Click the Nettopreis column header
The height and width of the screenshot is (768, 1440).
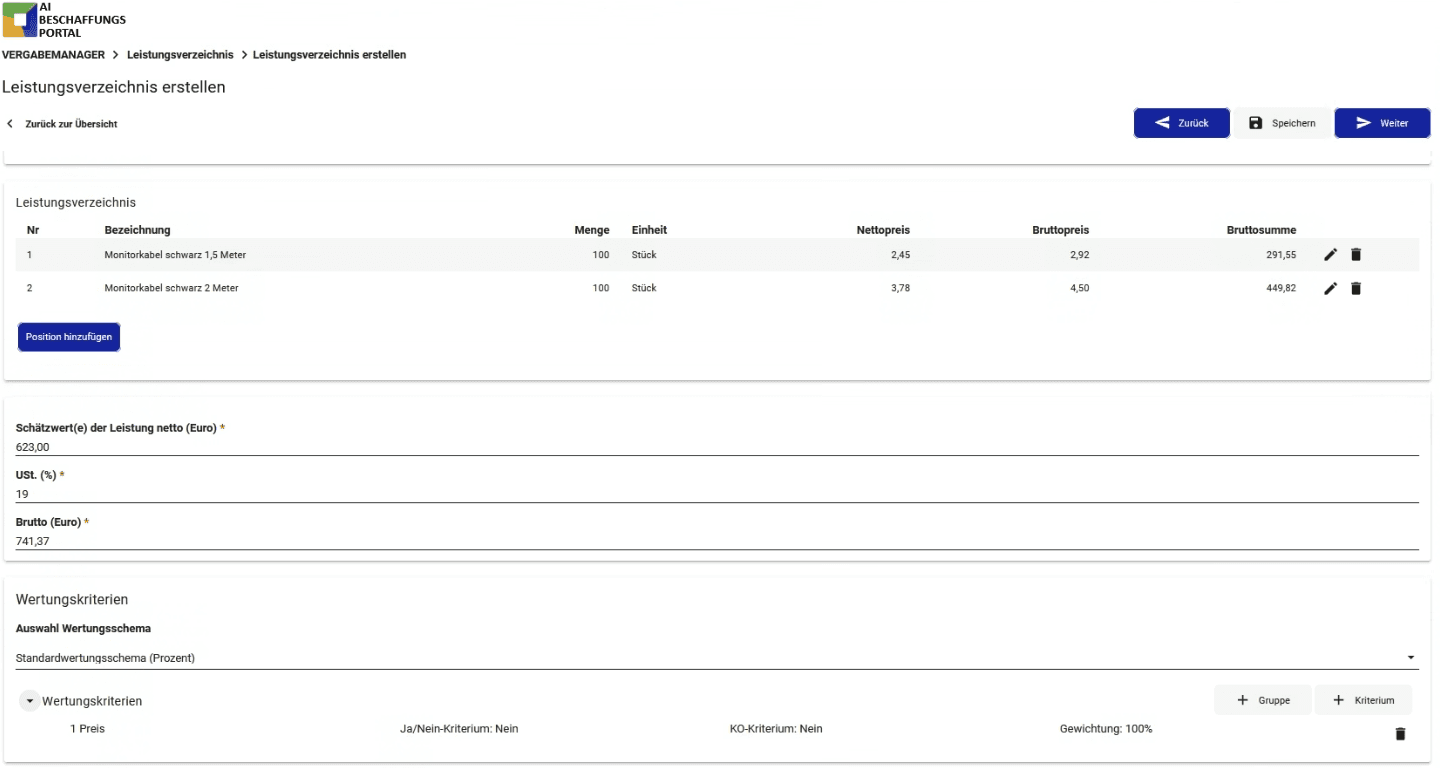click(883, 230)
